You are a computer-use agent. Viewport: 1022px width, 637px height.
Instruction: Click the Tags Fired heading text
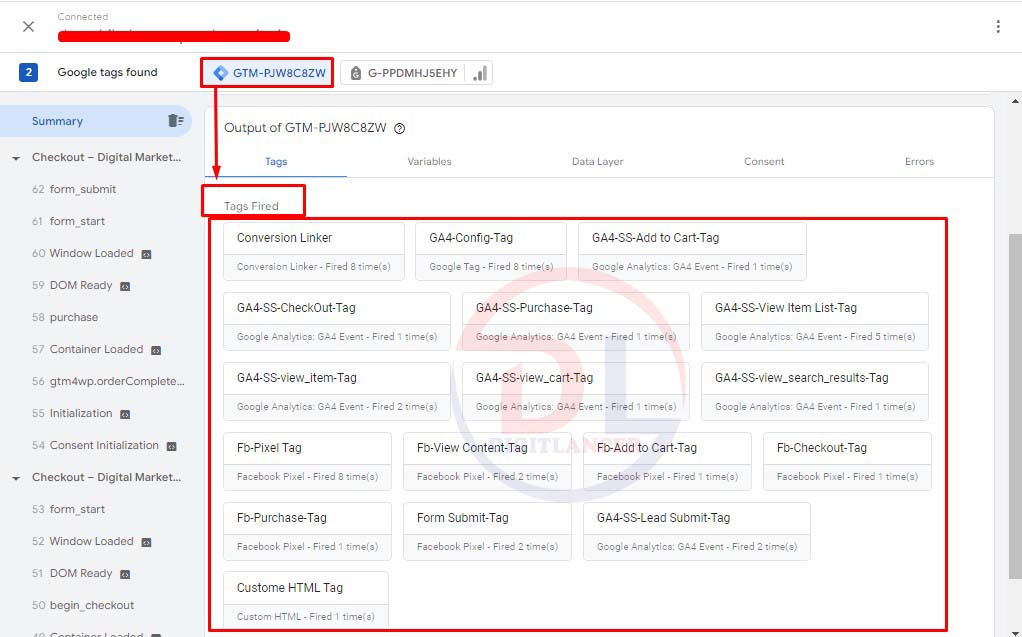[251, 206]
